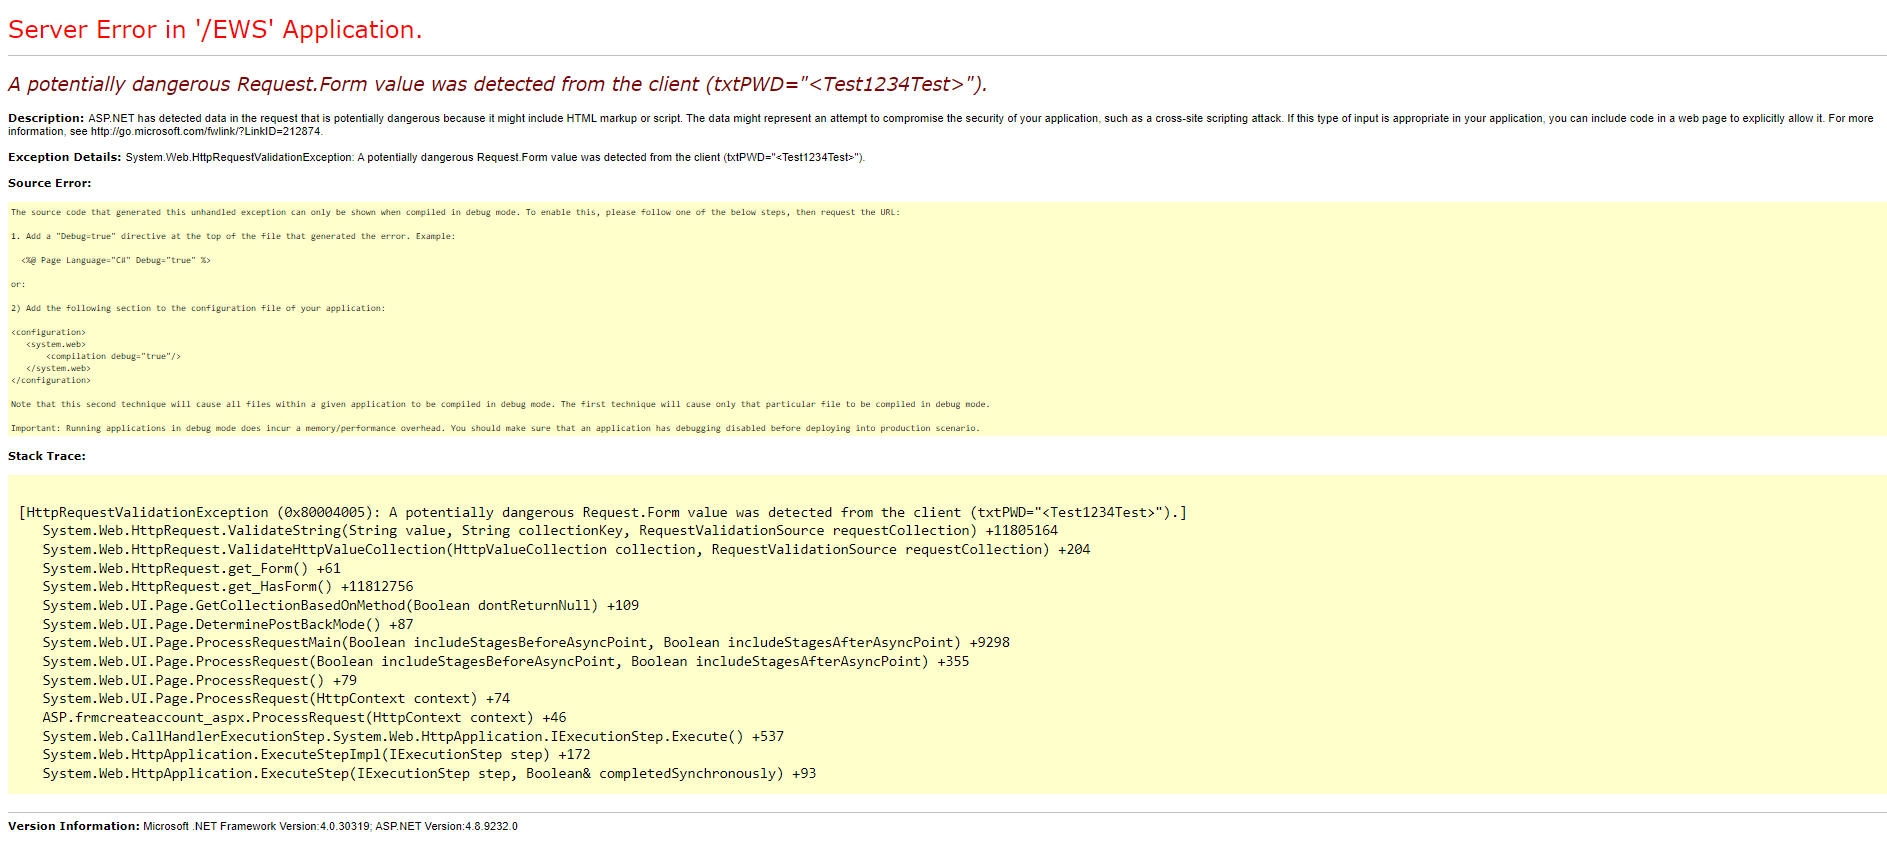Screen dimensions: 1887x866
Task: Click the 'HttpRequest.get_Form() +61' line
Action: point(191,568)
